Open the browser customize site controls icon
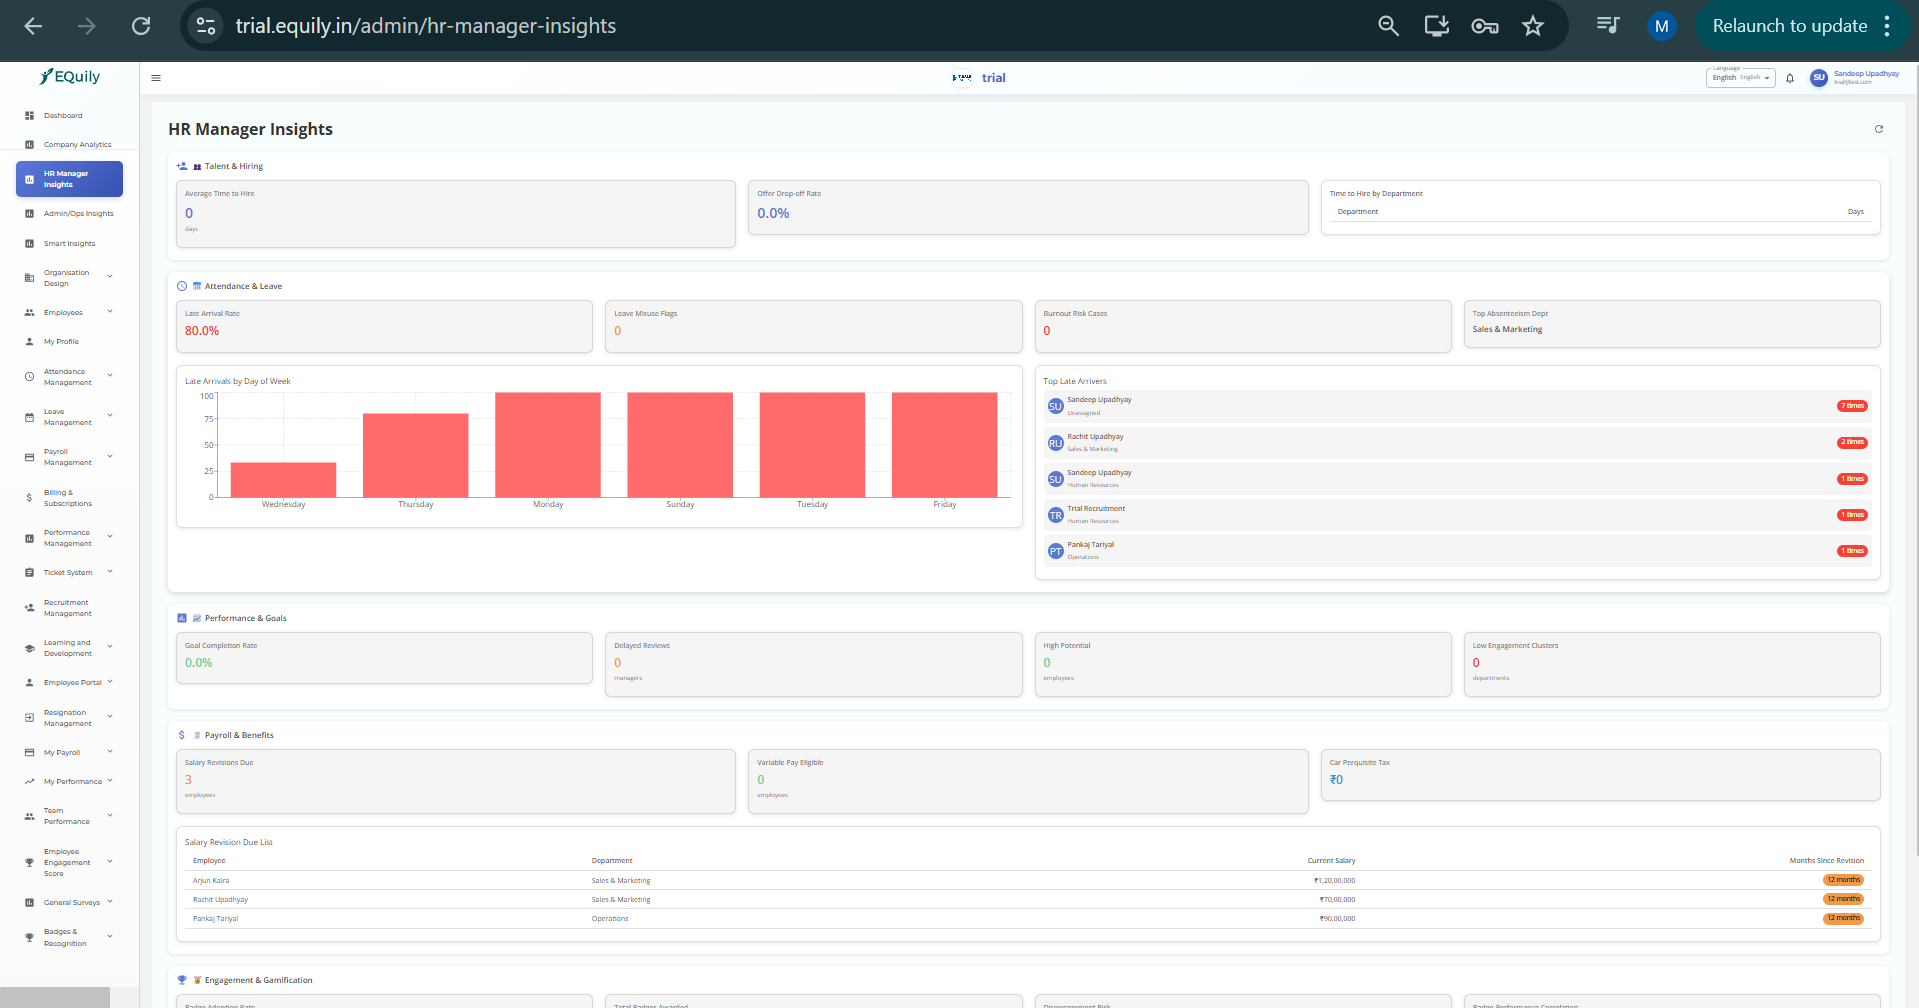This screenshot has height=1008, width=1919. click(206, 26)
